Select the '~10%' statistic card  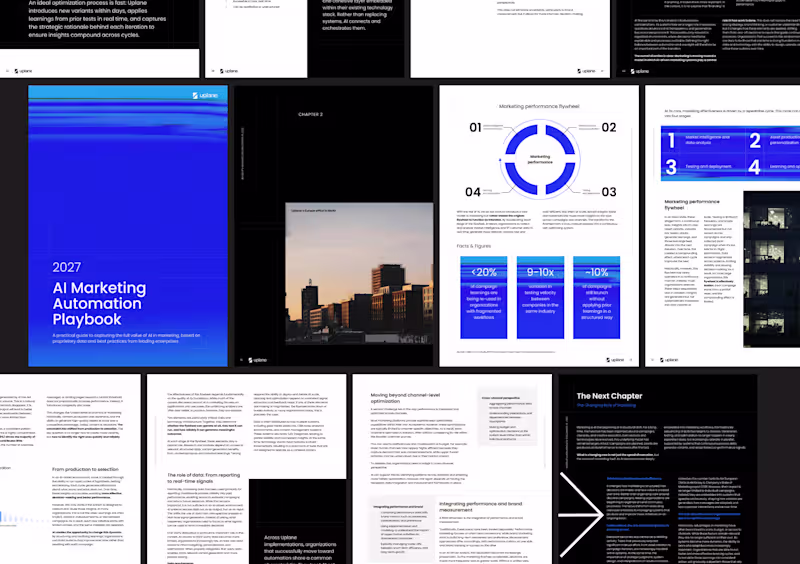(596, 298)
